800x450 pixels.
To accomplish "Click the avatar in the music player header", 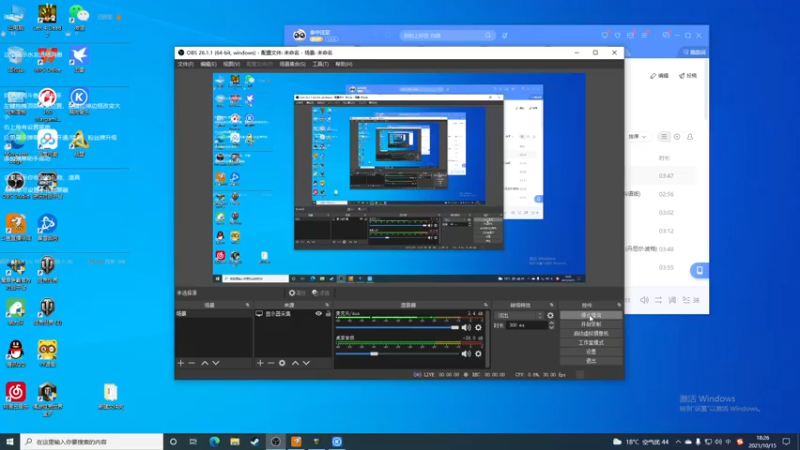I will click(x=299, y=35).
